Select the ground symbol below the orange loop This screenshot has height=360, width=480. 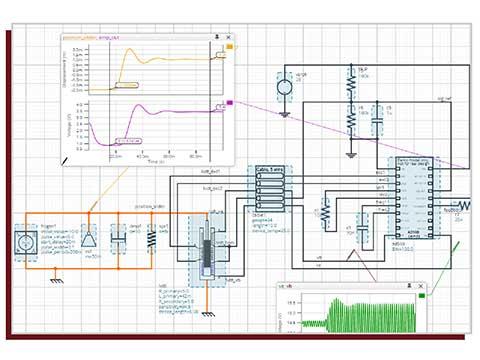click(56, 281)
